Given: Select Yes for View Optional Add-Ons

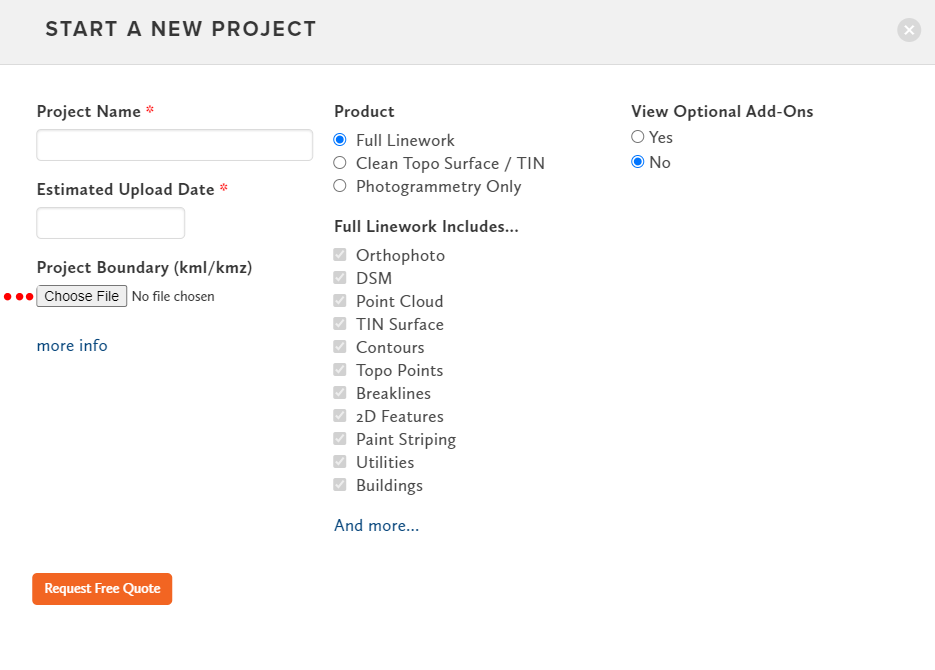Looking at the screenshot, I should click(x=638, y=137).
